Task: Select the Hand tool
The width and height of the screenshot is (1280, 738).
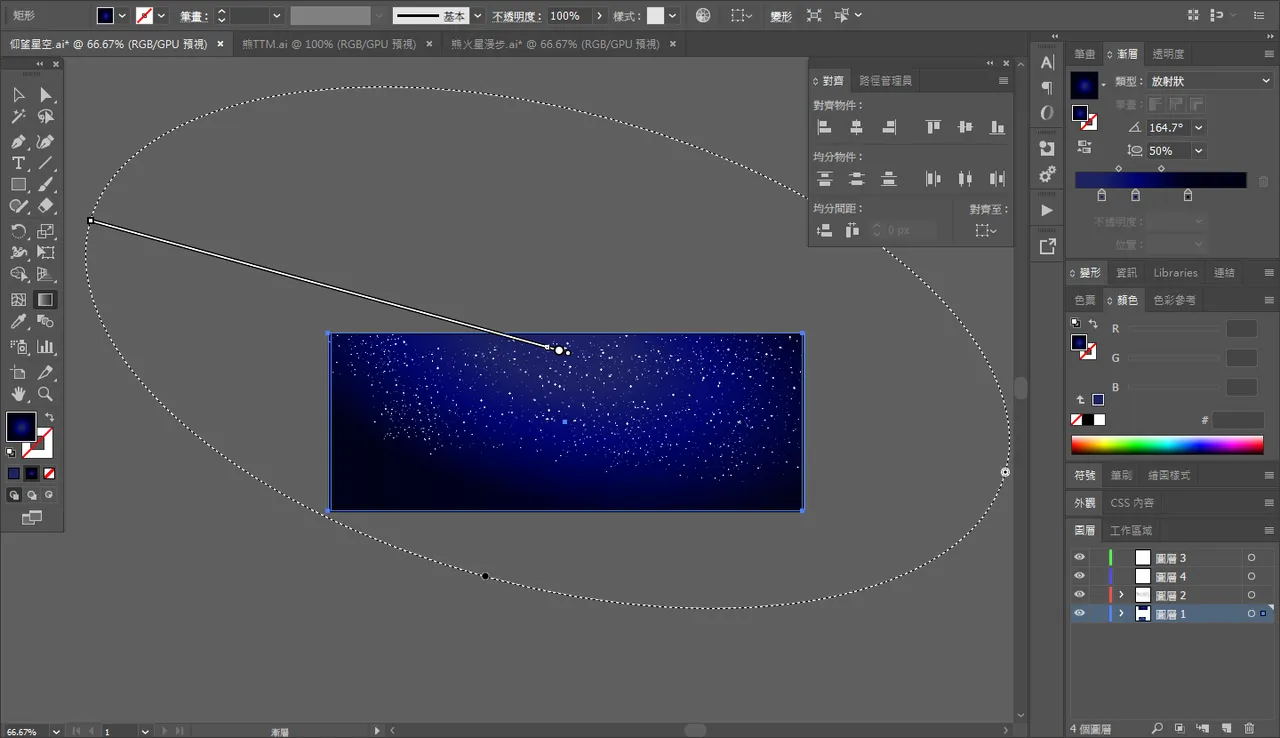Action: click(19, 394)
